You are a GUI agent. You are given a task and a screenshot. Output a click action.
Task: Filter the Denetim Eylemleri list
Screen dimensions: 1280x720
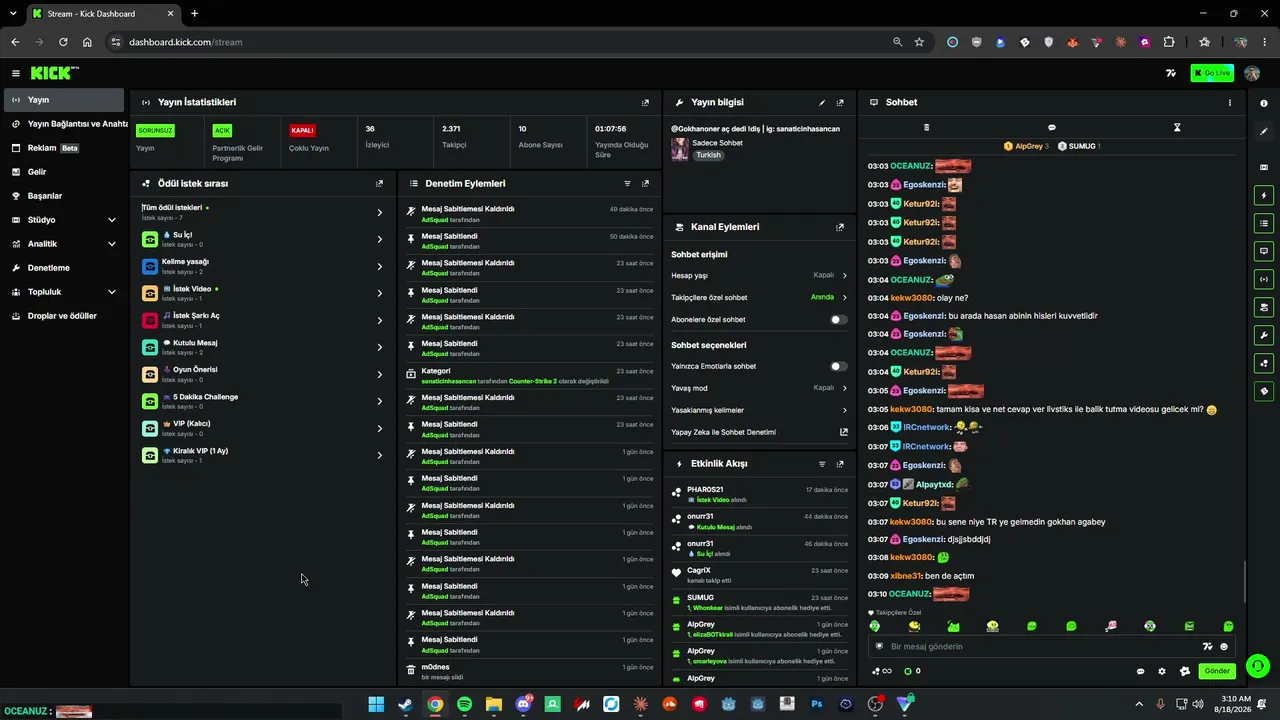pos(627,183)
